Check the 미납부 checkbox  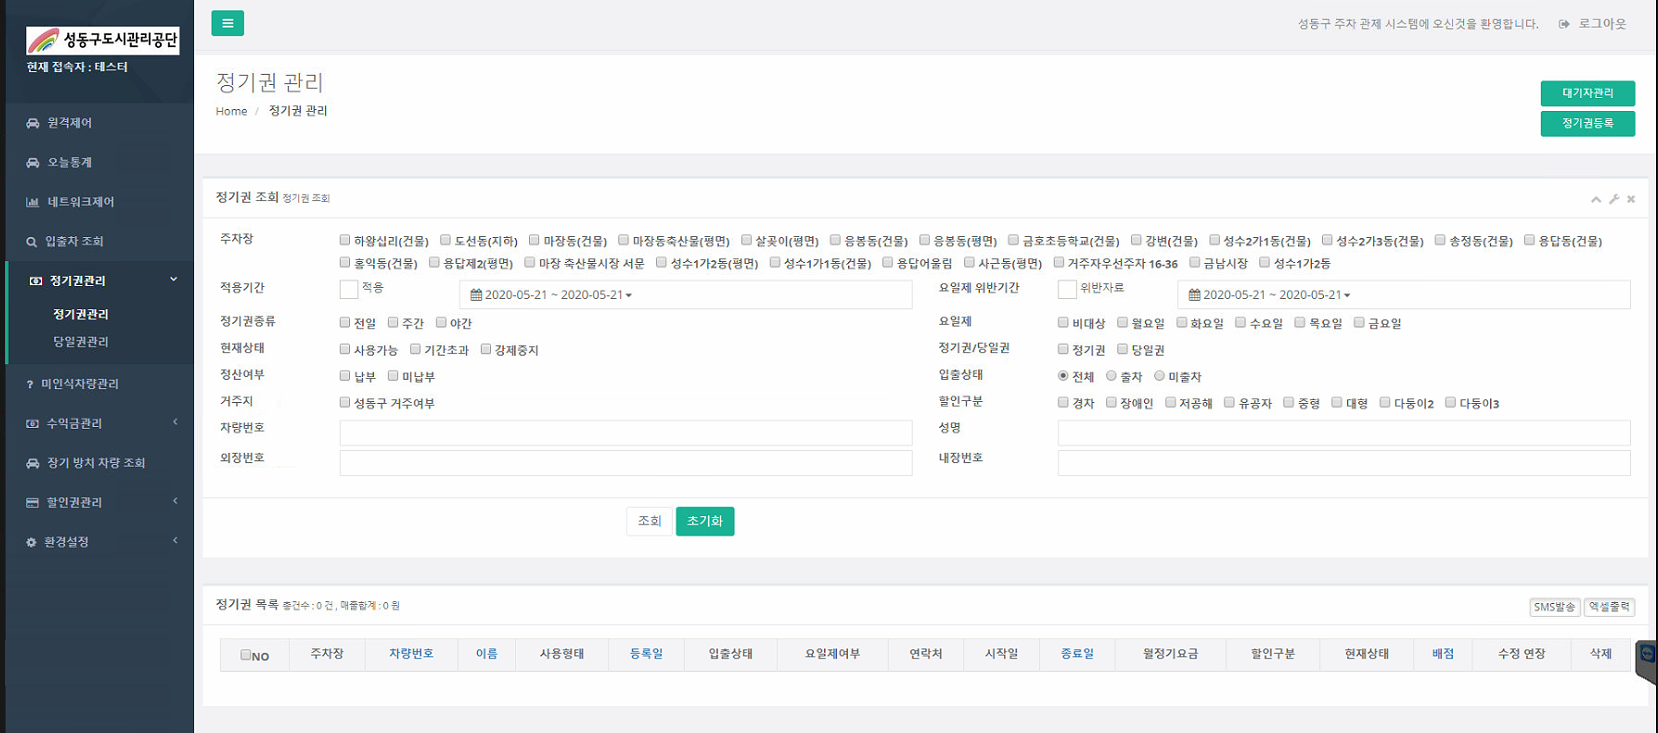click(x=393, y=376)
